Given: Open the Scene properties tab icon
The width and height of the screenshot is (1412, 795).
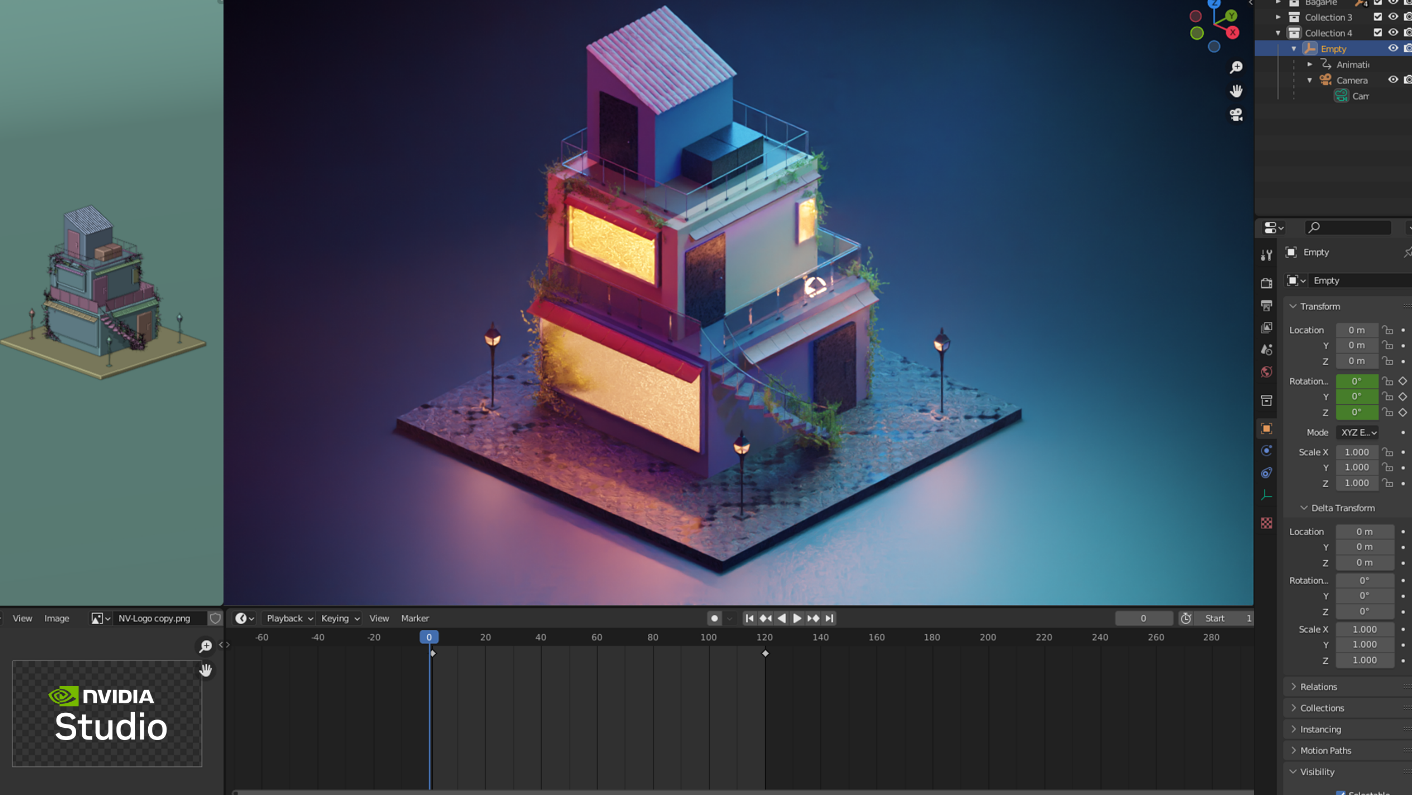Looking at the screenshot, I should [1267, 349].
